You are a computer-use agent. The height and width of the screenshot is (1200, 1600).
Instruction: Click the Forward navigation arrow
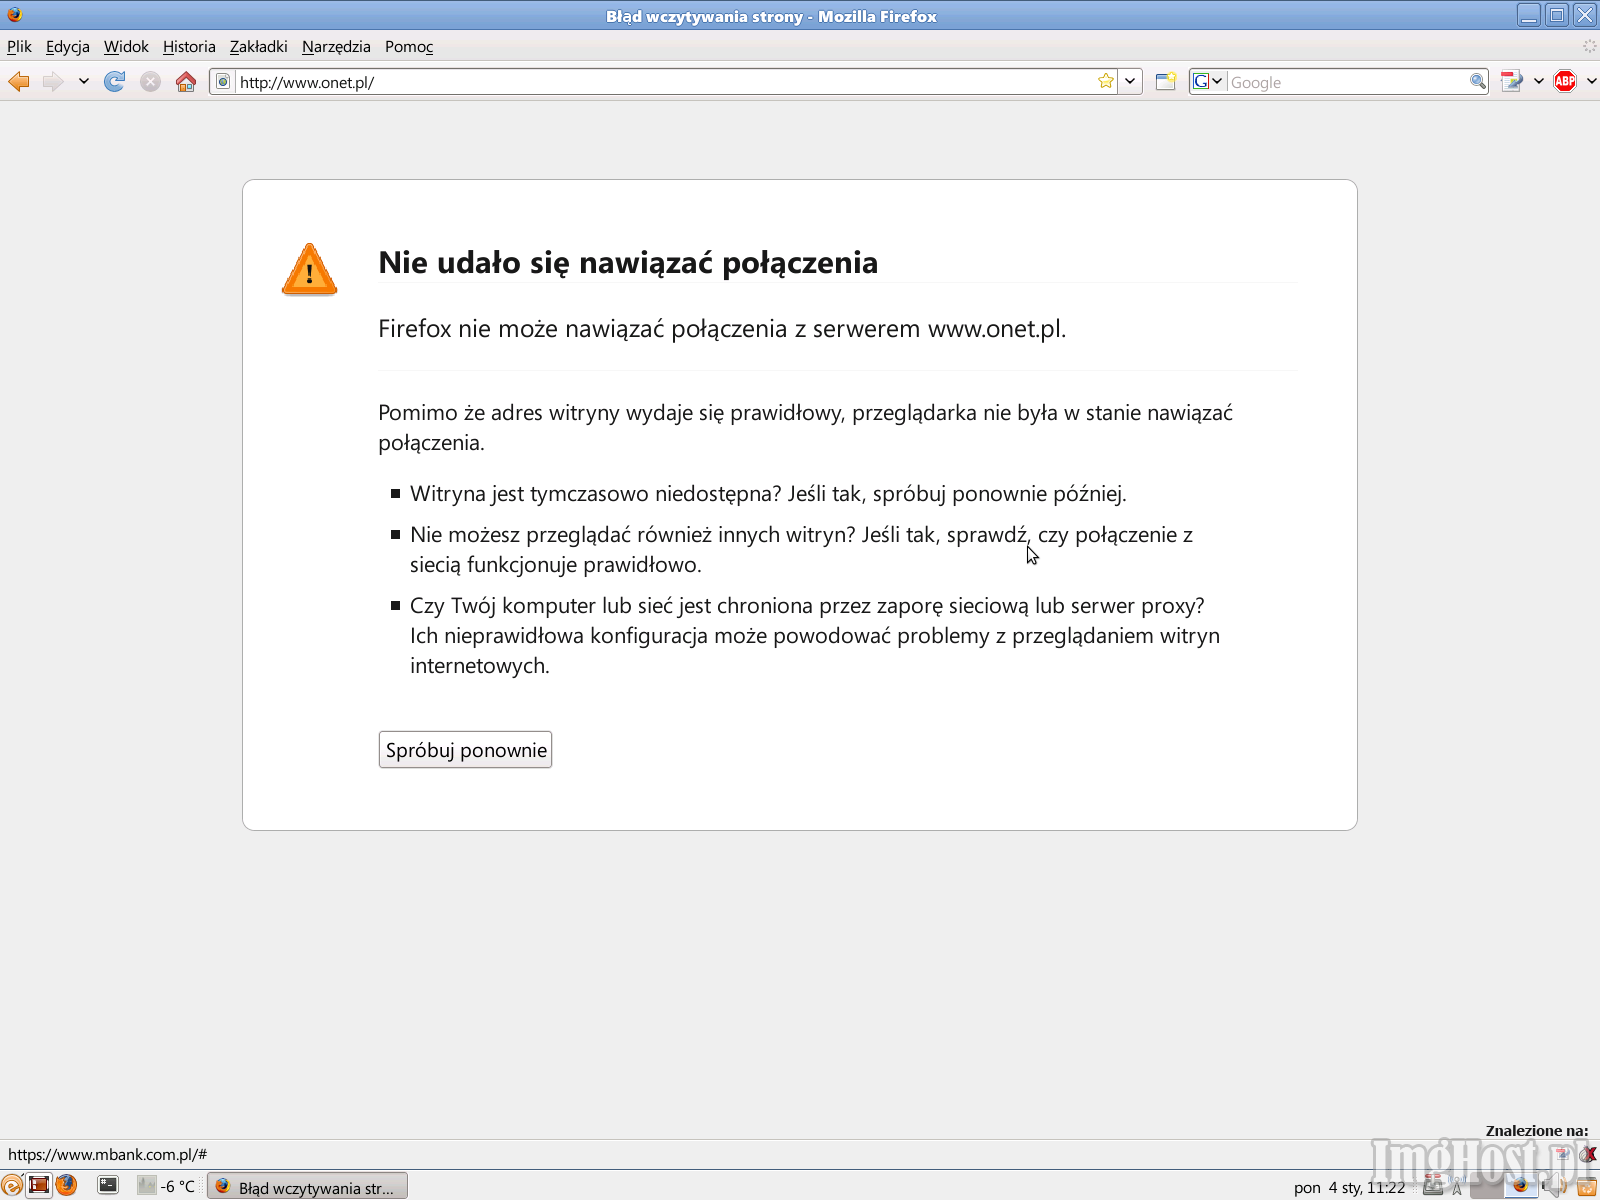click(52, 82)
